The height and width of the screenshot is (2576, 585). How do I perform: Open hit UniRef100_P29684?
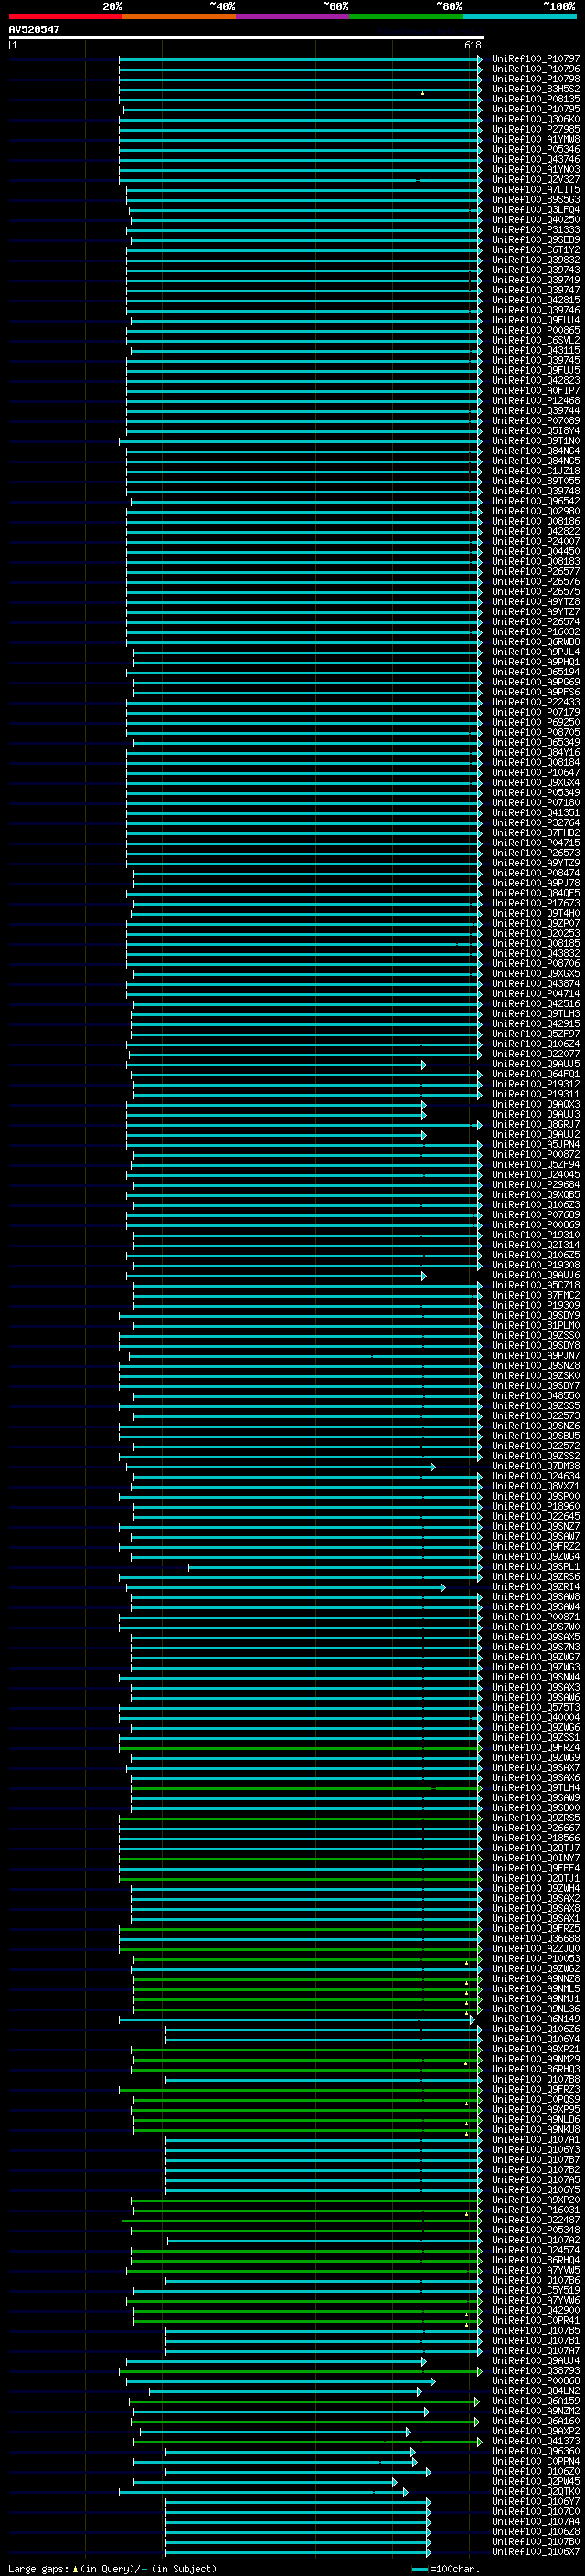pos(536,1185)
